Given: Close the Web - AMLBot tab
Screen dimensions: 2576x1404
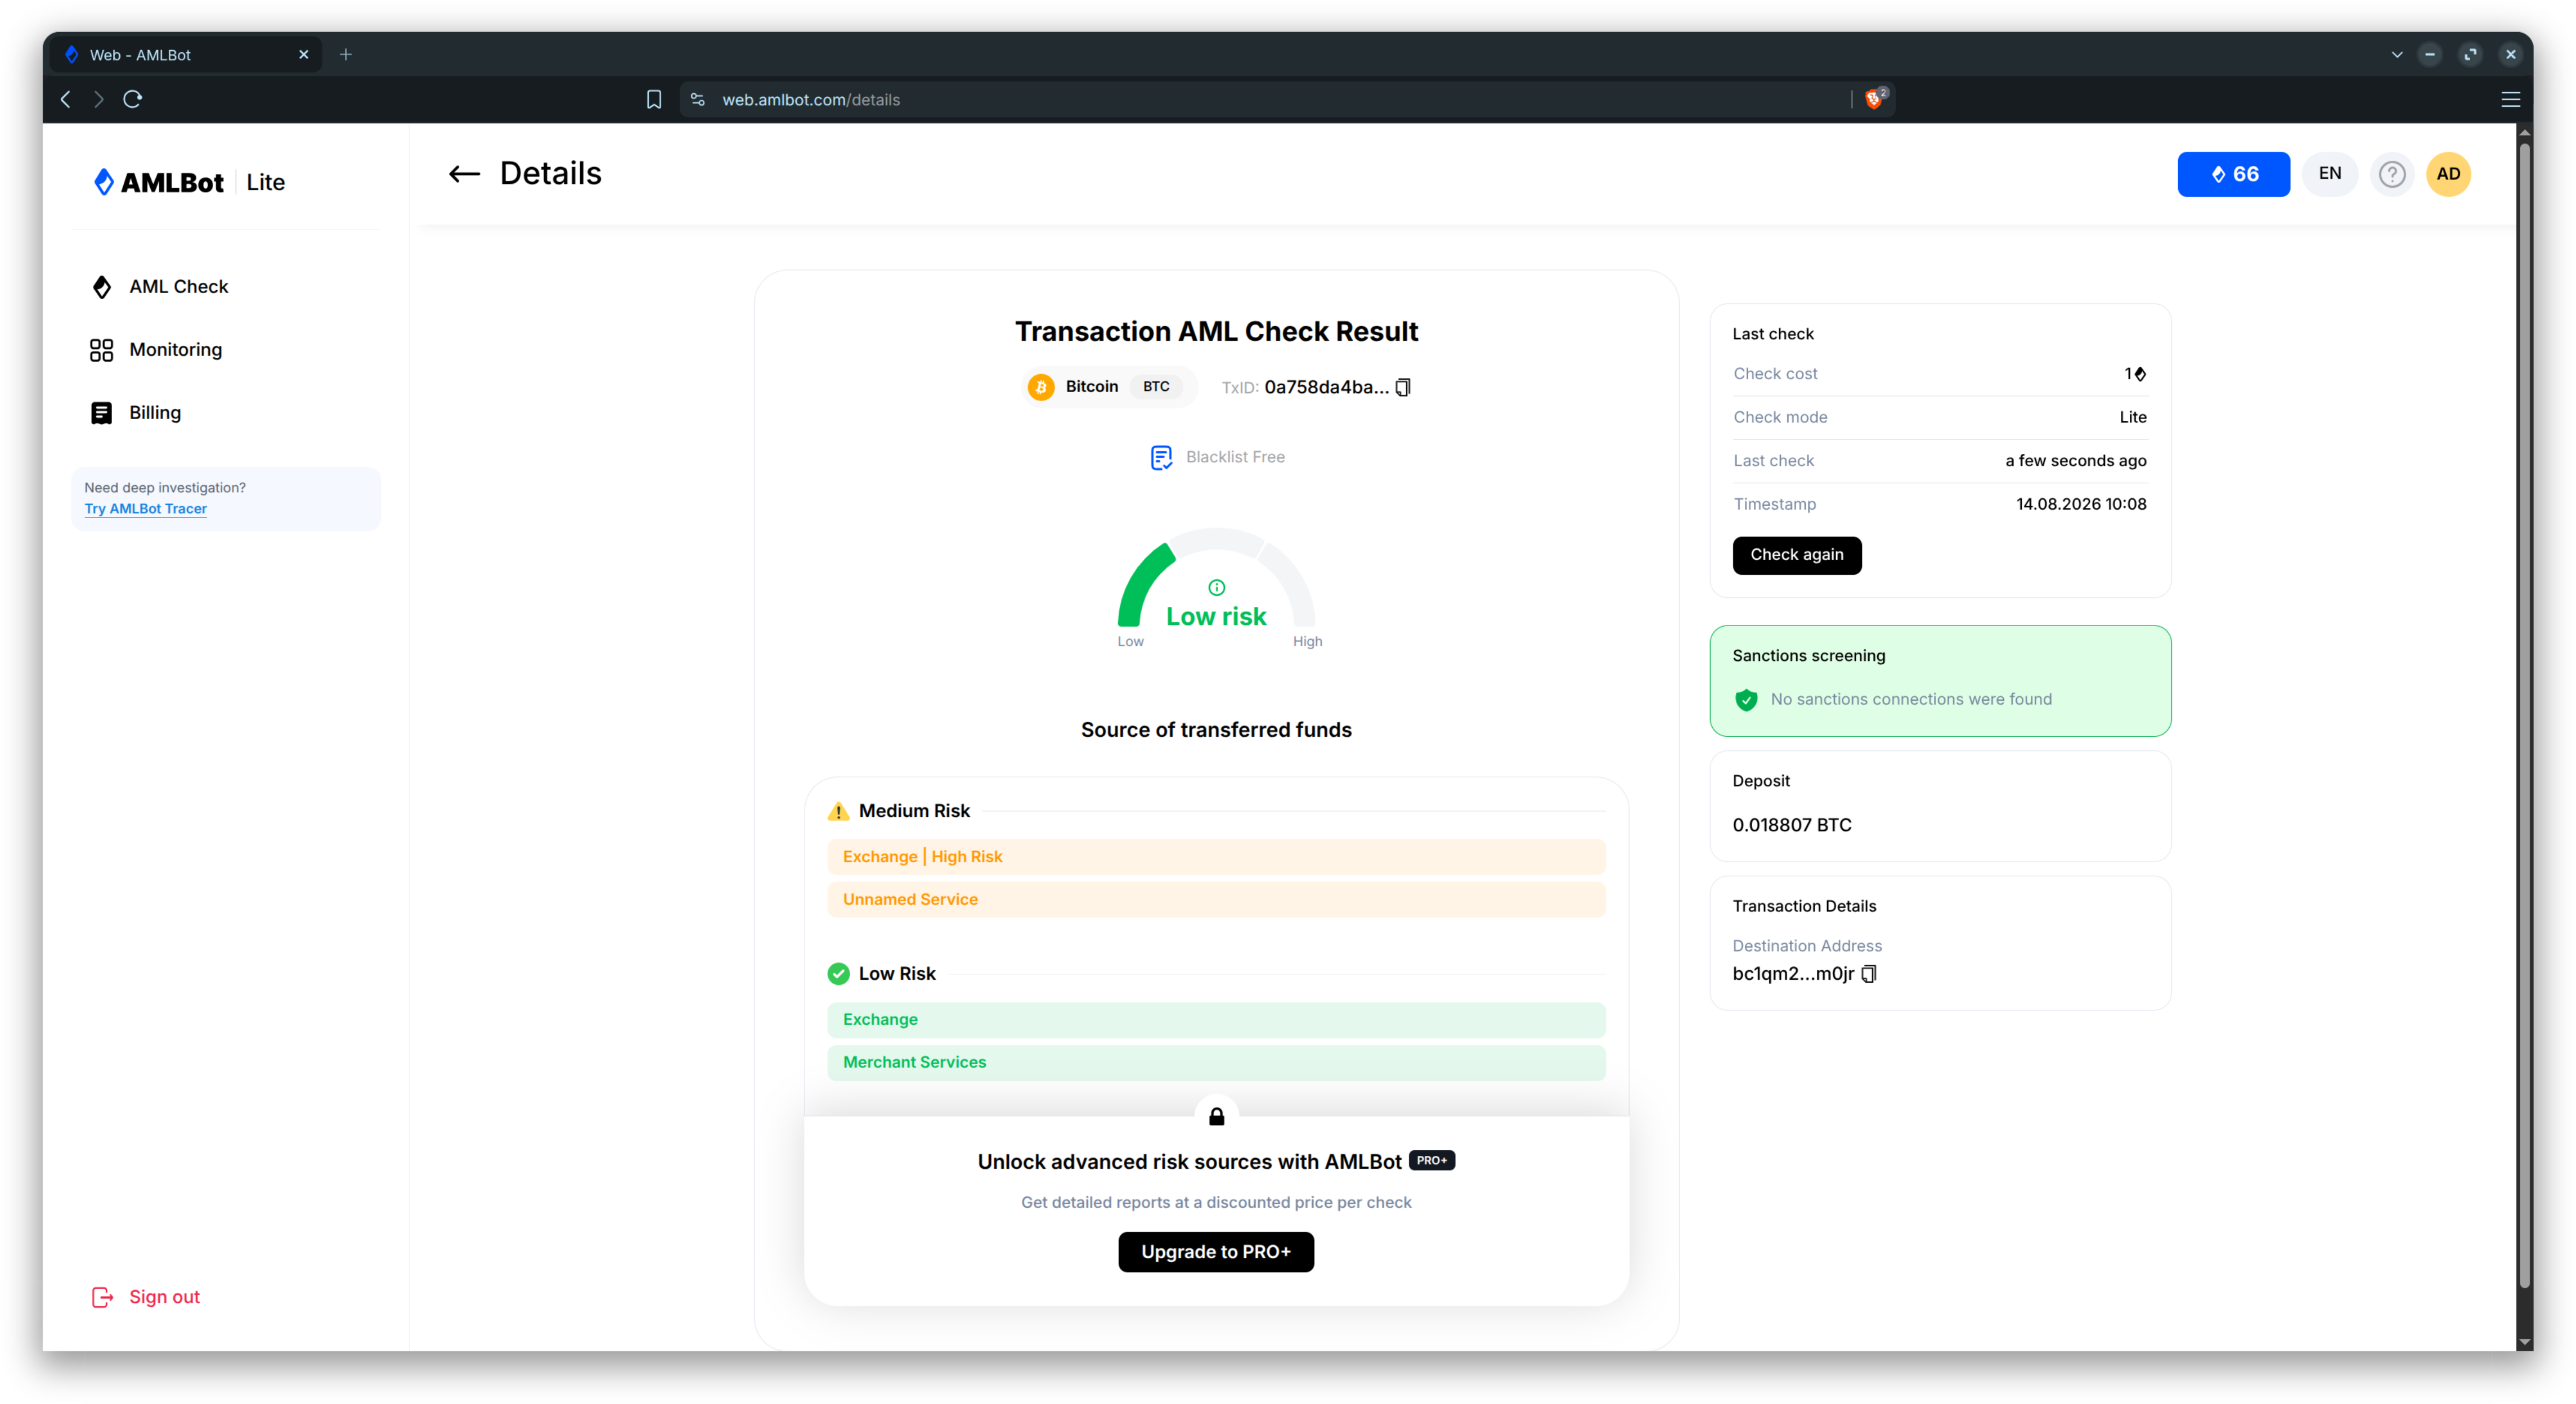Looking at the screenshot, I should point(304,55).
